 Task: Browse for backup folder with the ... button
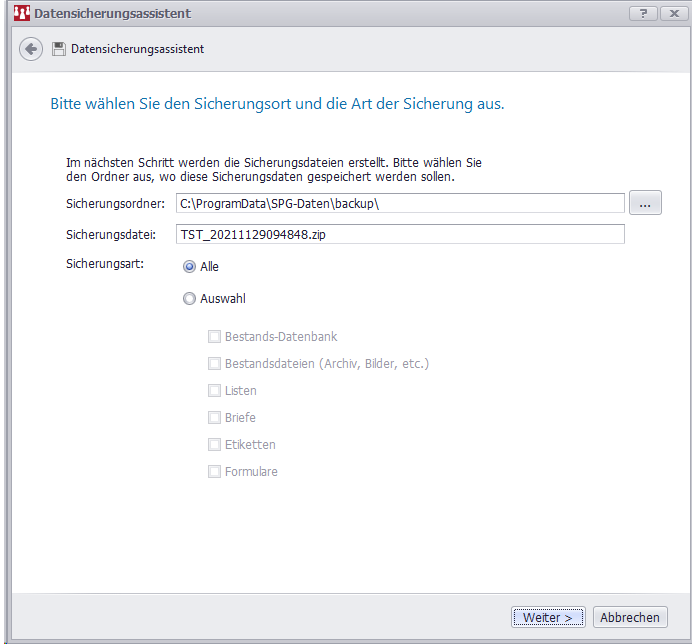click(645, 204)
